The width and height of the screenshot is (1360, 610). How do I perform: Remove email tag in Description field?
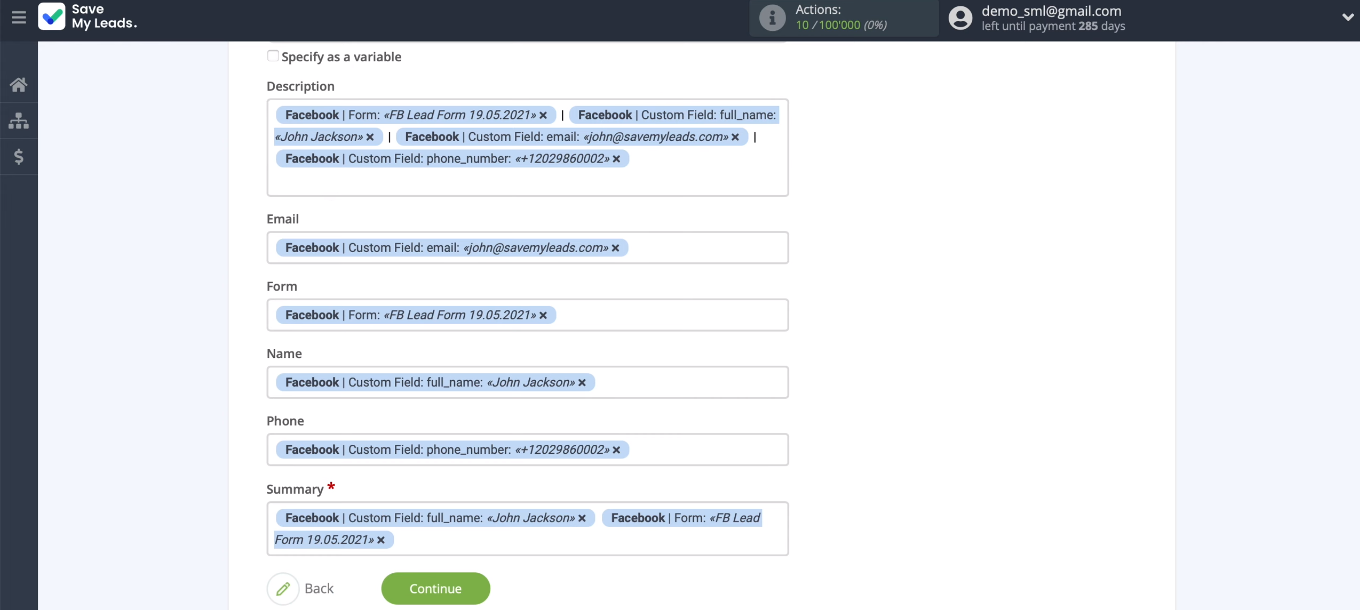(x=735, y=137)
